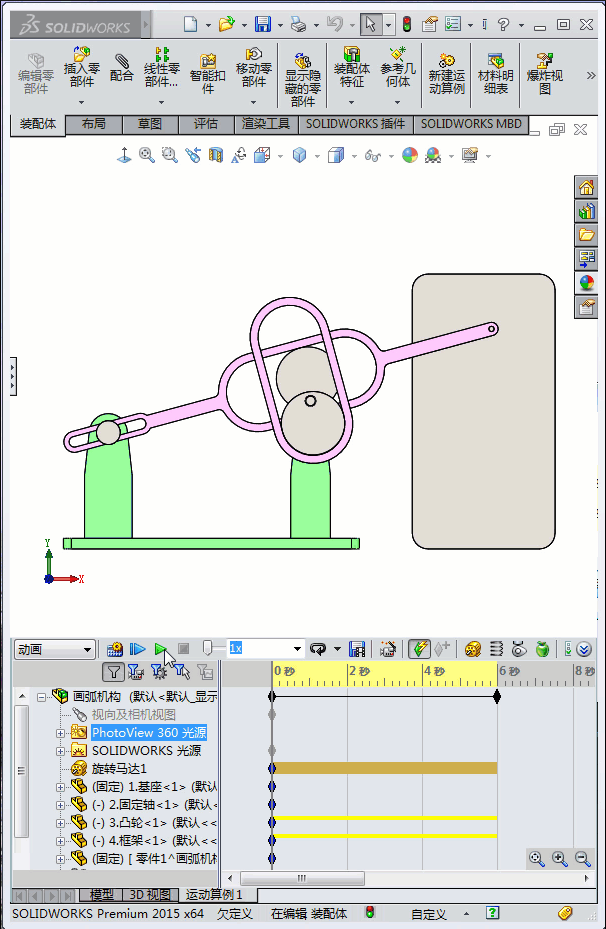
Task: Click the Gravity apple icon
Action: tap(543, 649)
